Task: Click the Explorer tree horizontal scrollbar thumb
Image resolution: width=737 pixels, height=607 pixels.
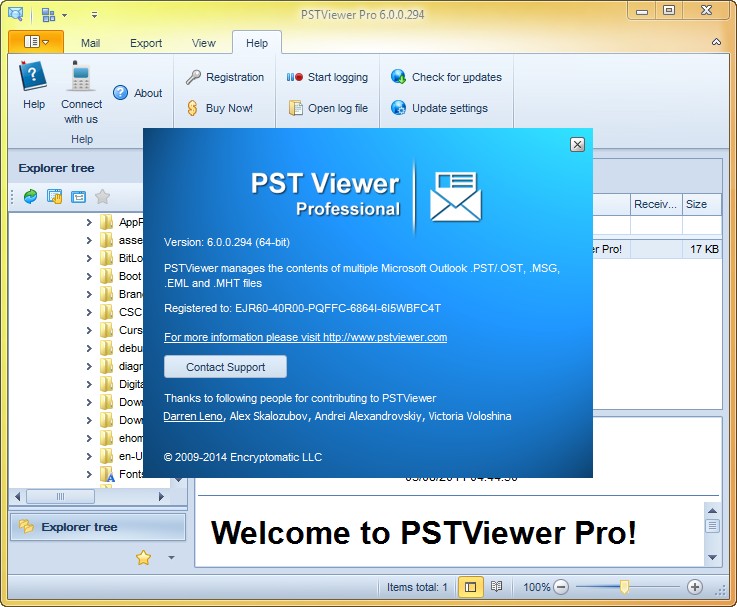Action: coord(60,497)
